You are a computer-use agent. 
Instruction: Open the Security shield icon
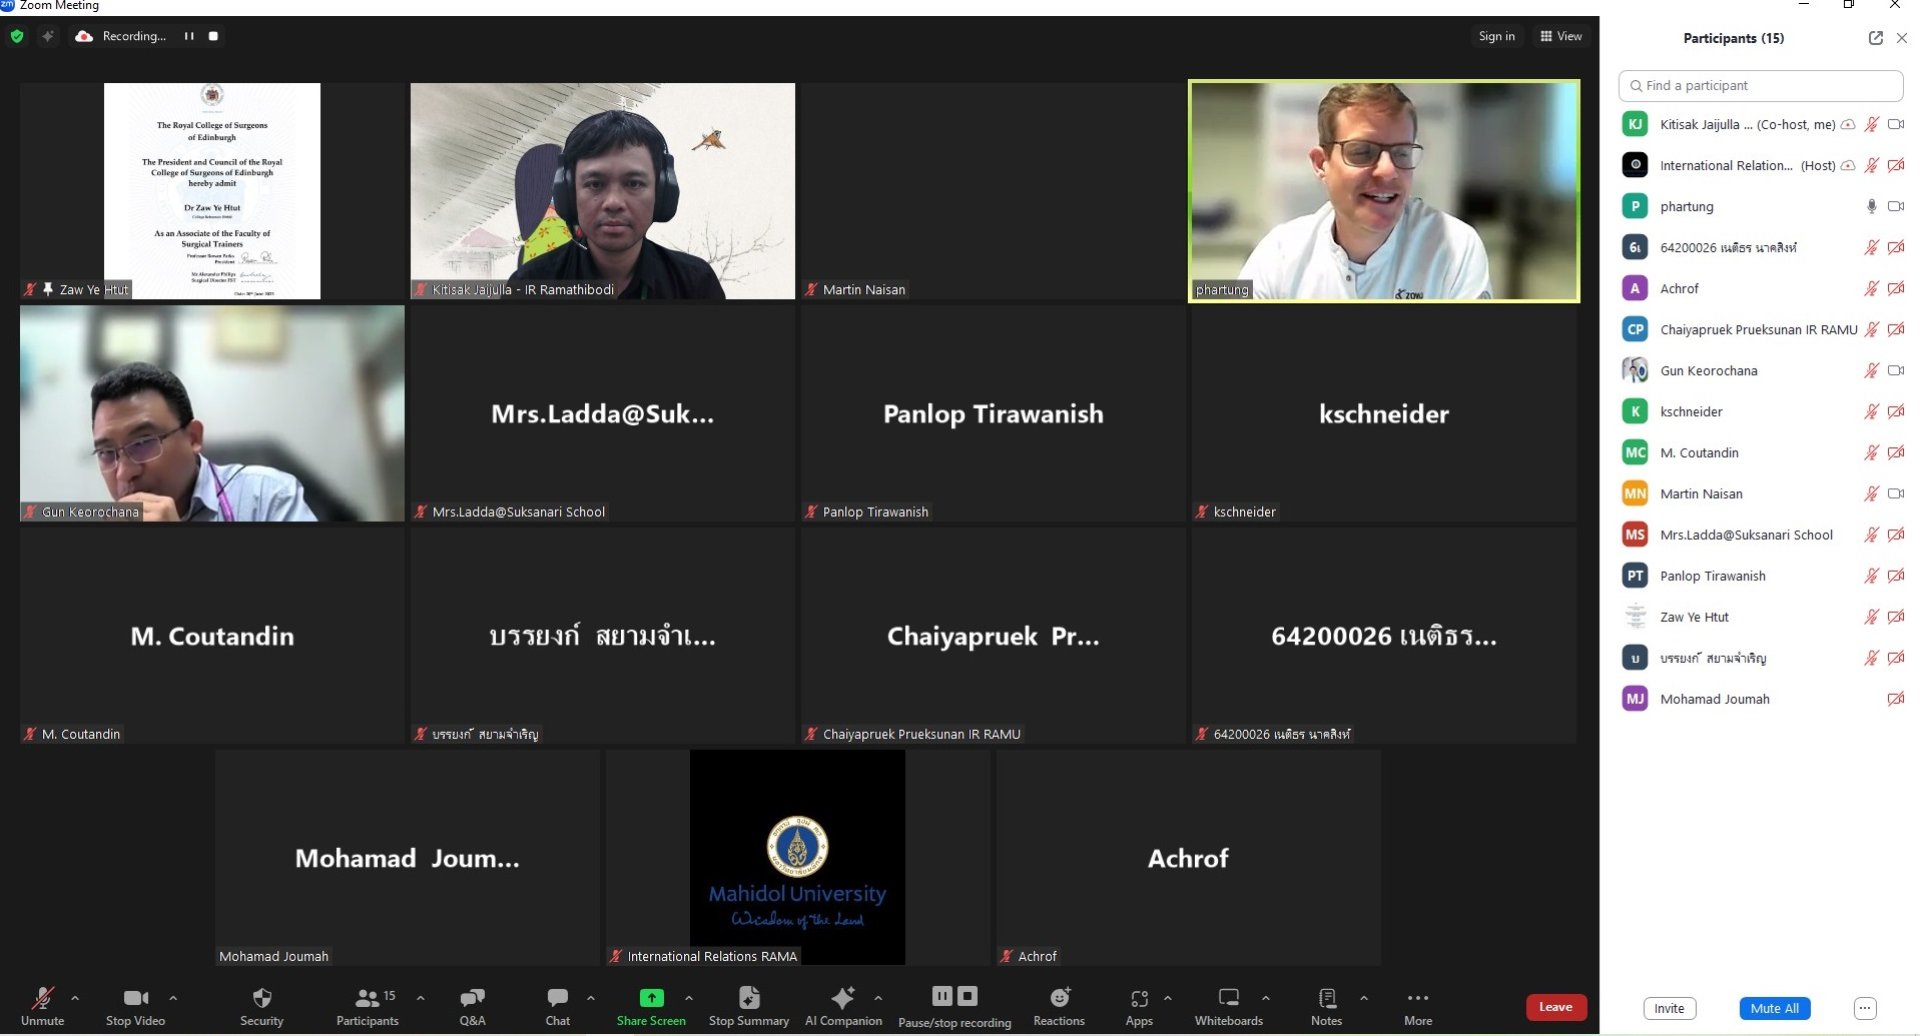tap(262, 998)
